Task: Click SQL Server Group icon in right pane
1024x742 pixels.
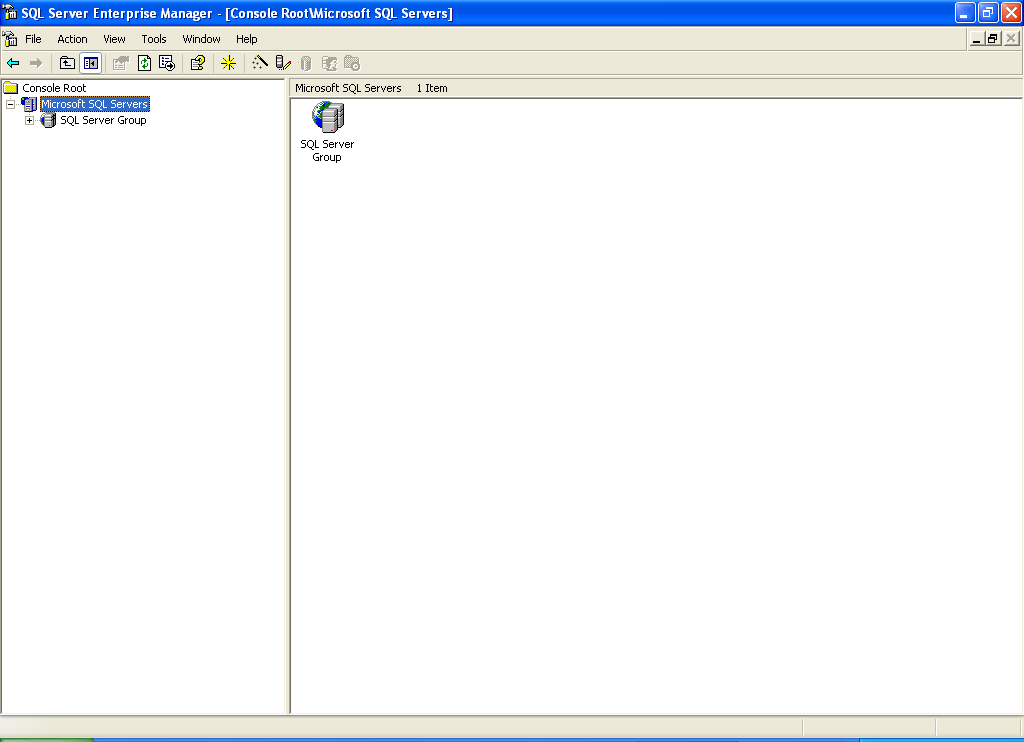Action: coord(328,117)
